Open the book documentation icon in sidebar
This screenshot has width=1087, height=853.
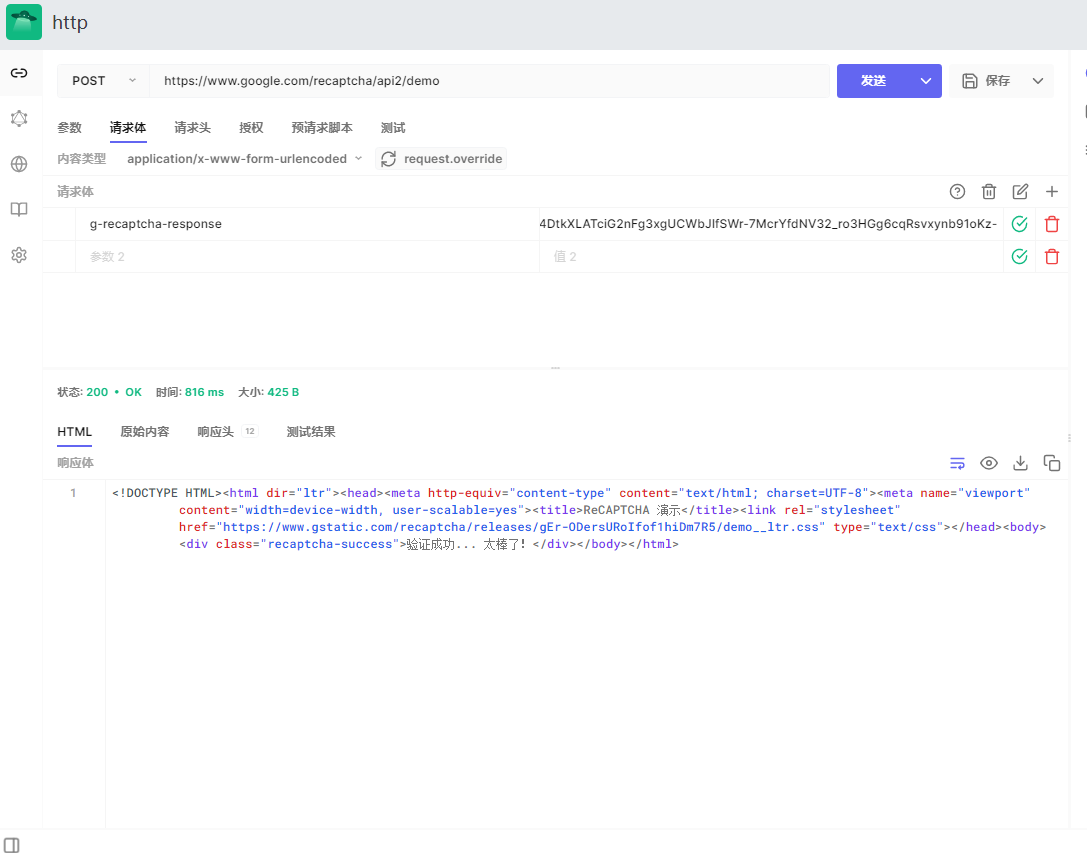click(19, 210)
